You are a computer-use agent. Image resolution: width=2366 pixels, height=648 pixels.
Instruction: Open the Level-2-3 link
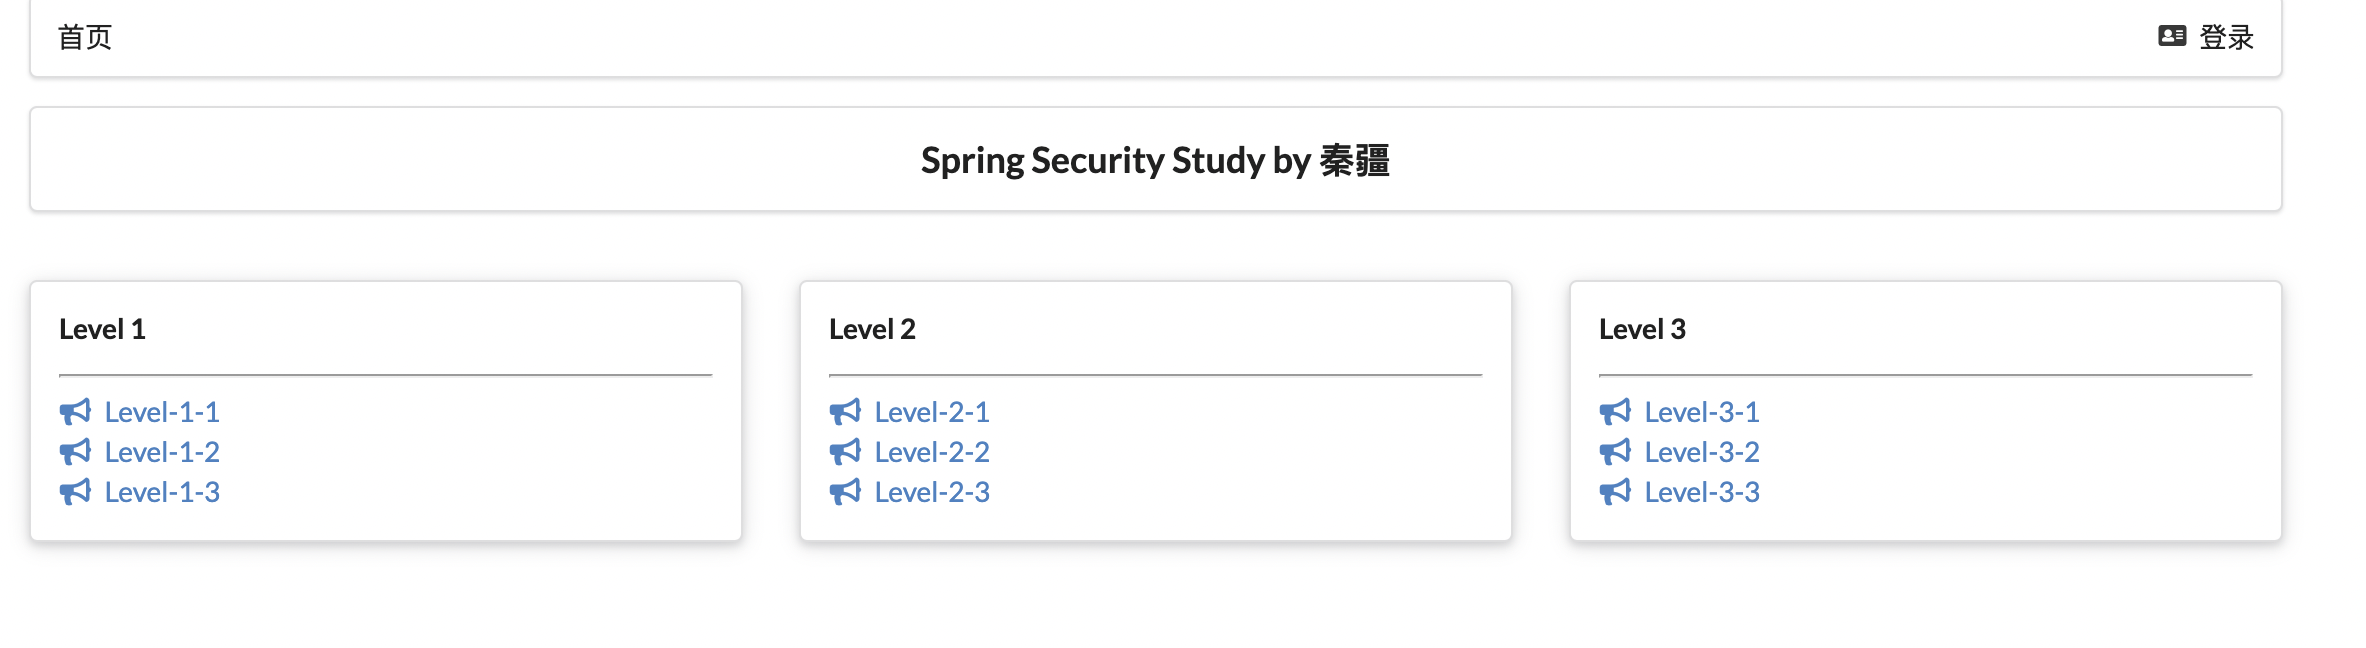932,492
